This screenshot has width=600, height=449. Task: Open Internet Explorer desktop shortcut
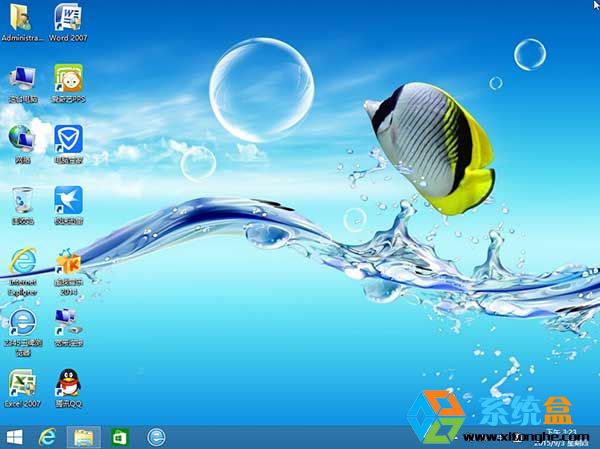click(x=21, y=261)
